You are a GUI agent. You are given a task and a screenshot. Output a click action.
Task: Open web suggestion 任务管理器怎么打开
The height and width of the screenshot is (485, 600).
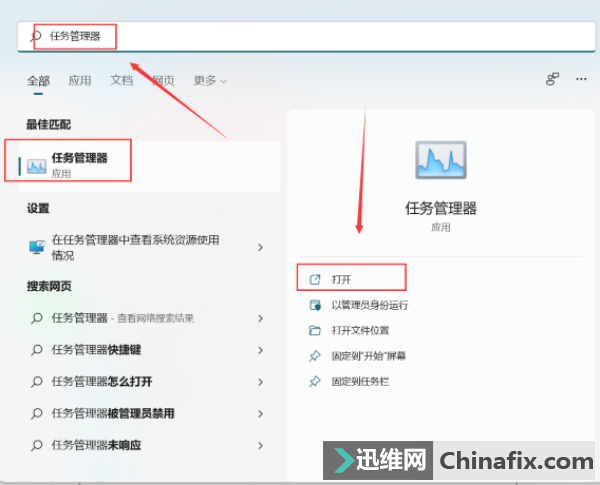[148, 382]
